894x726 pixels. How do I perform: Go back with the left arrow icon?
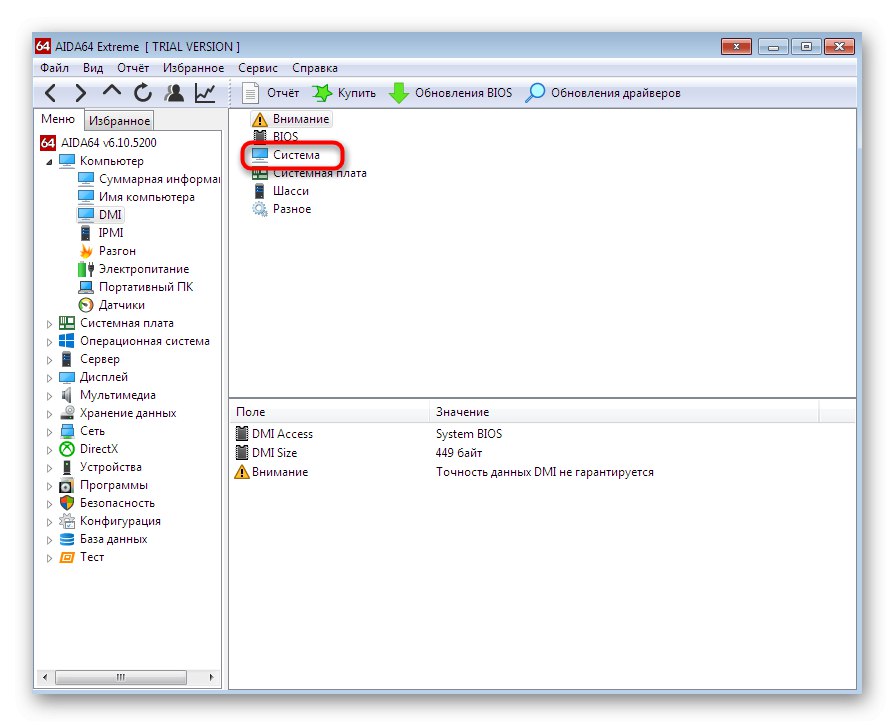[x=51, y=92]
